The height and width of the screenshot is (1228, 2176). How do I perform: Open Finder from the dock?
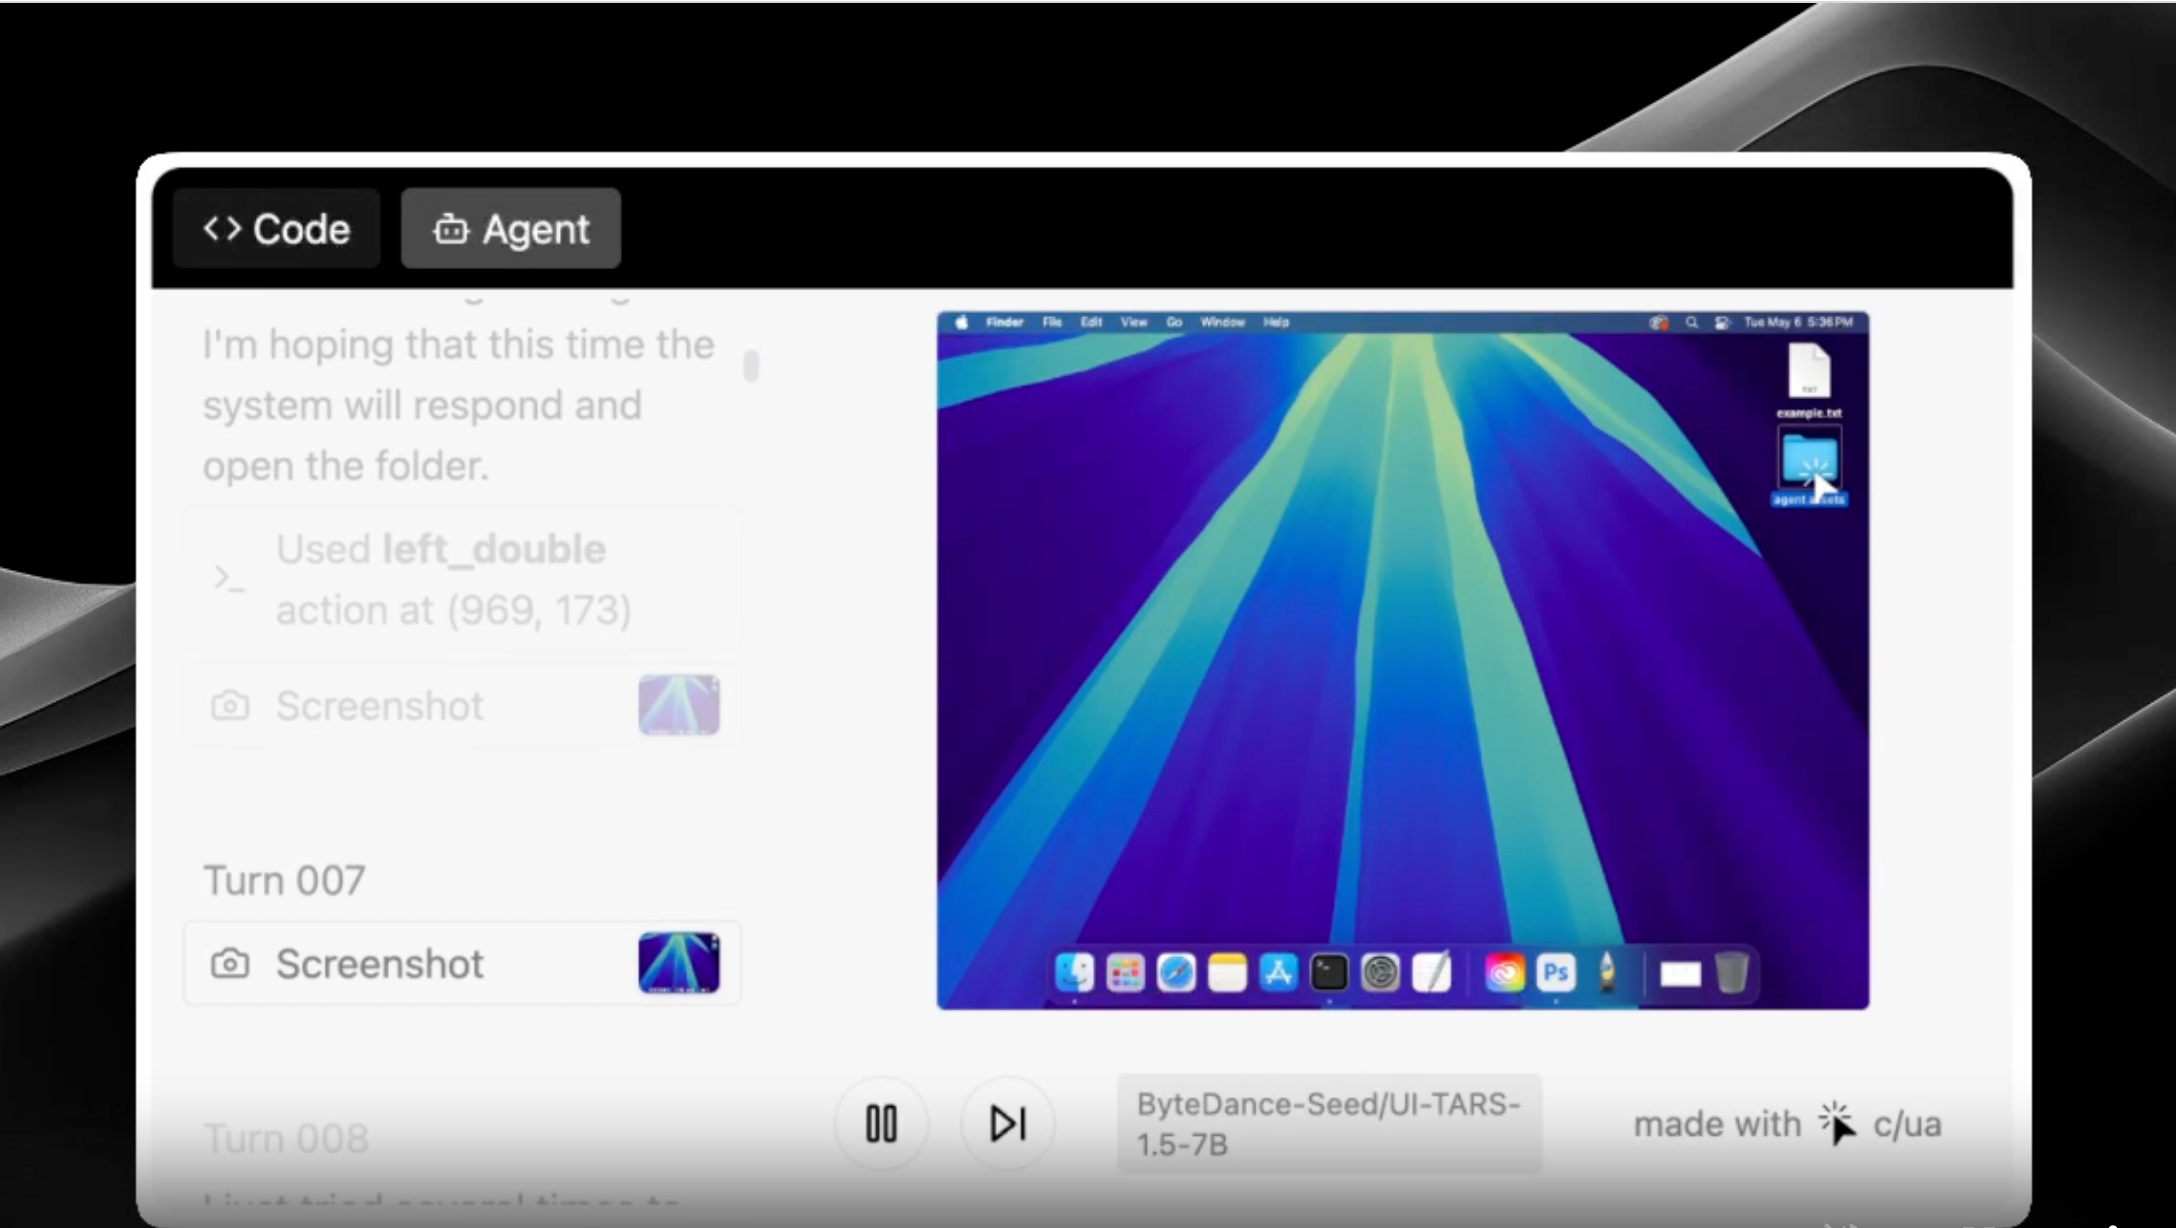click(x=1075, y=972)
